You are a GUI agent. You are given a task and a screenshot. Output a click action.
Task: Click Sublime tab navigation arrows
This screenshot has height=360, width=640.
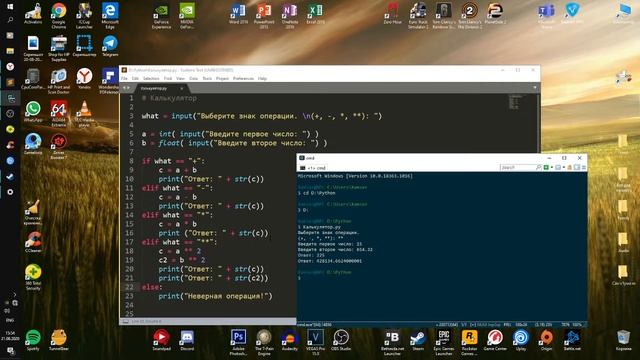pyautogui.click(x=126, y=88)
